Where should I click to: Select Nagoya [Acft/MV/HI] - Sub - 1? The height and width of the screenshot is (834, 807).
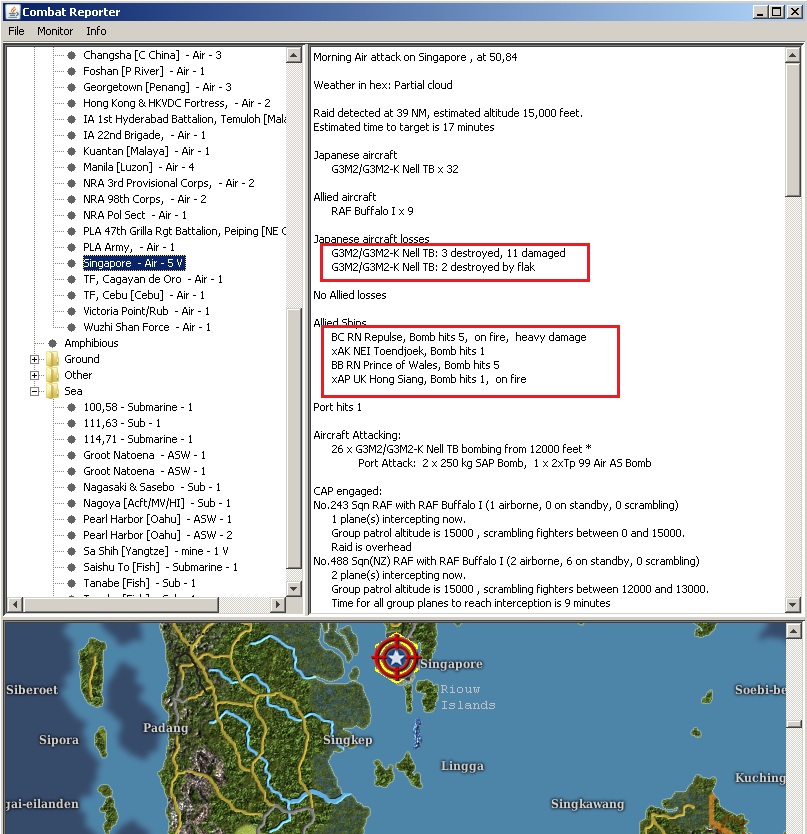click(157, 503)
